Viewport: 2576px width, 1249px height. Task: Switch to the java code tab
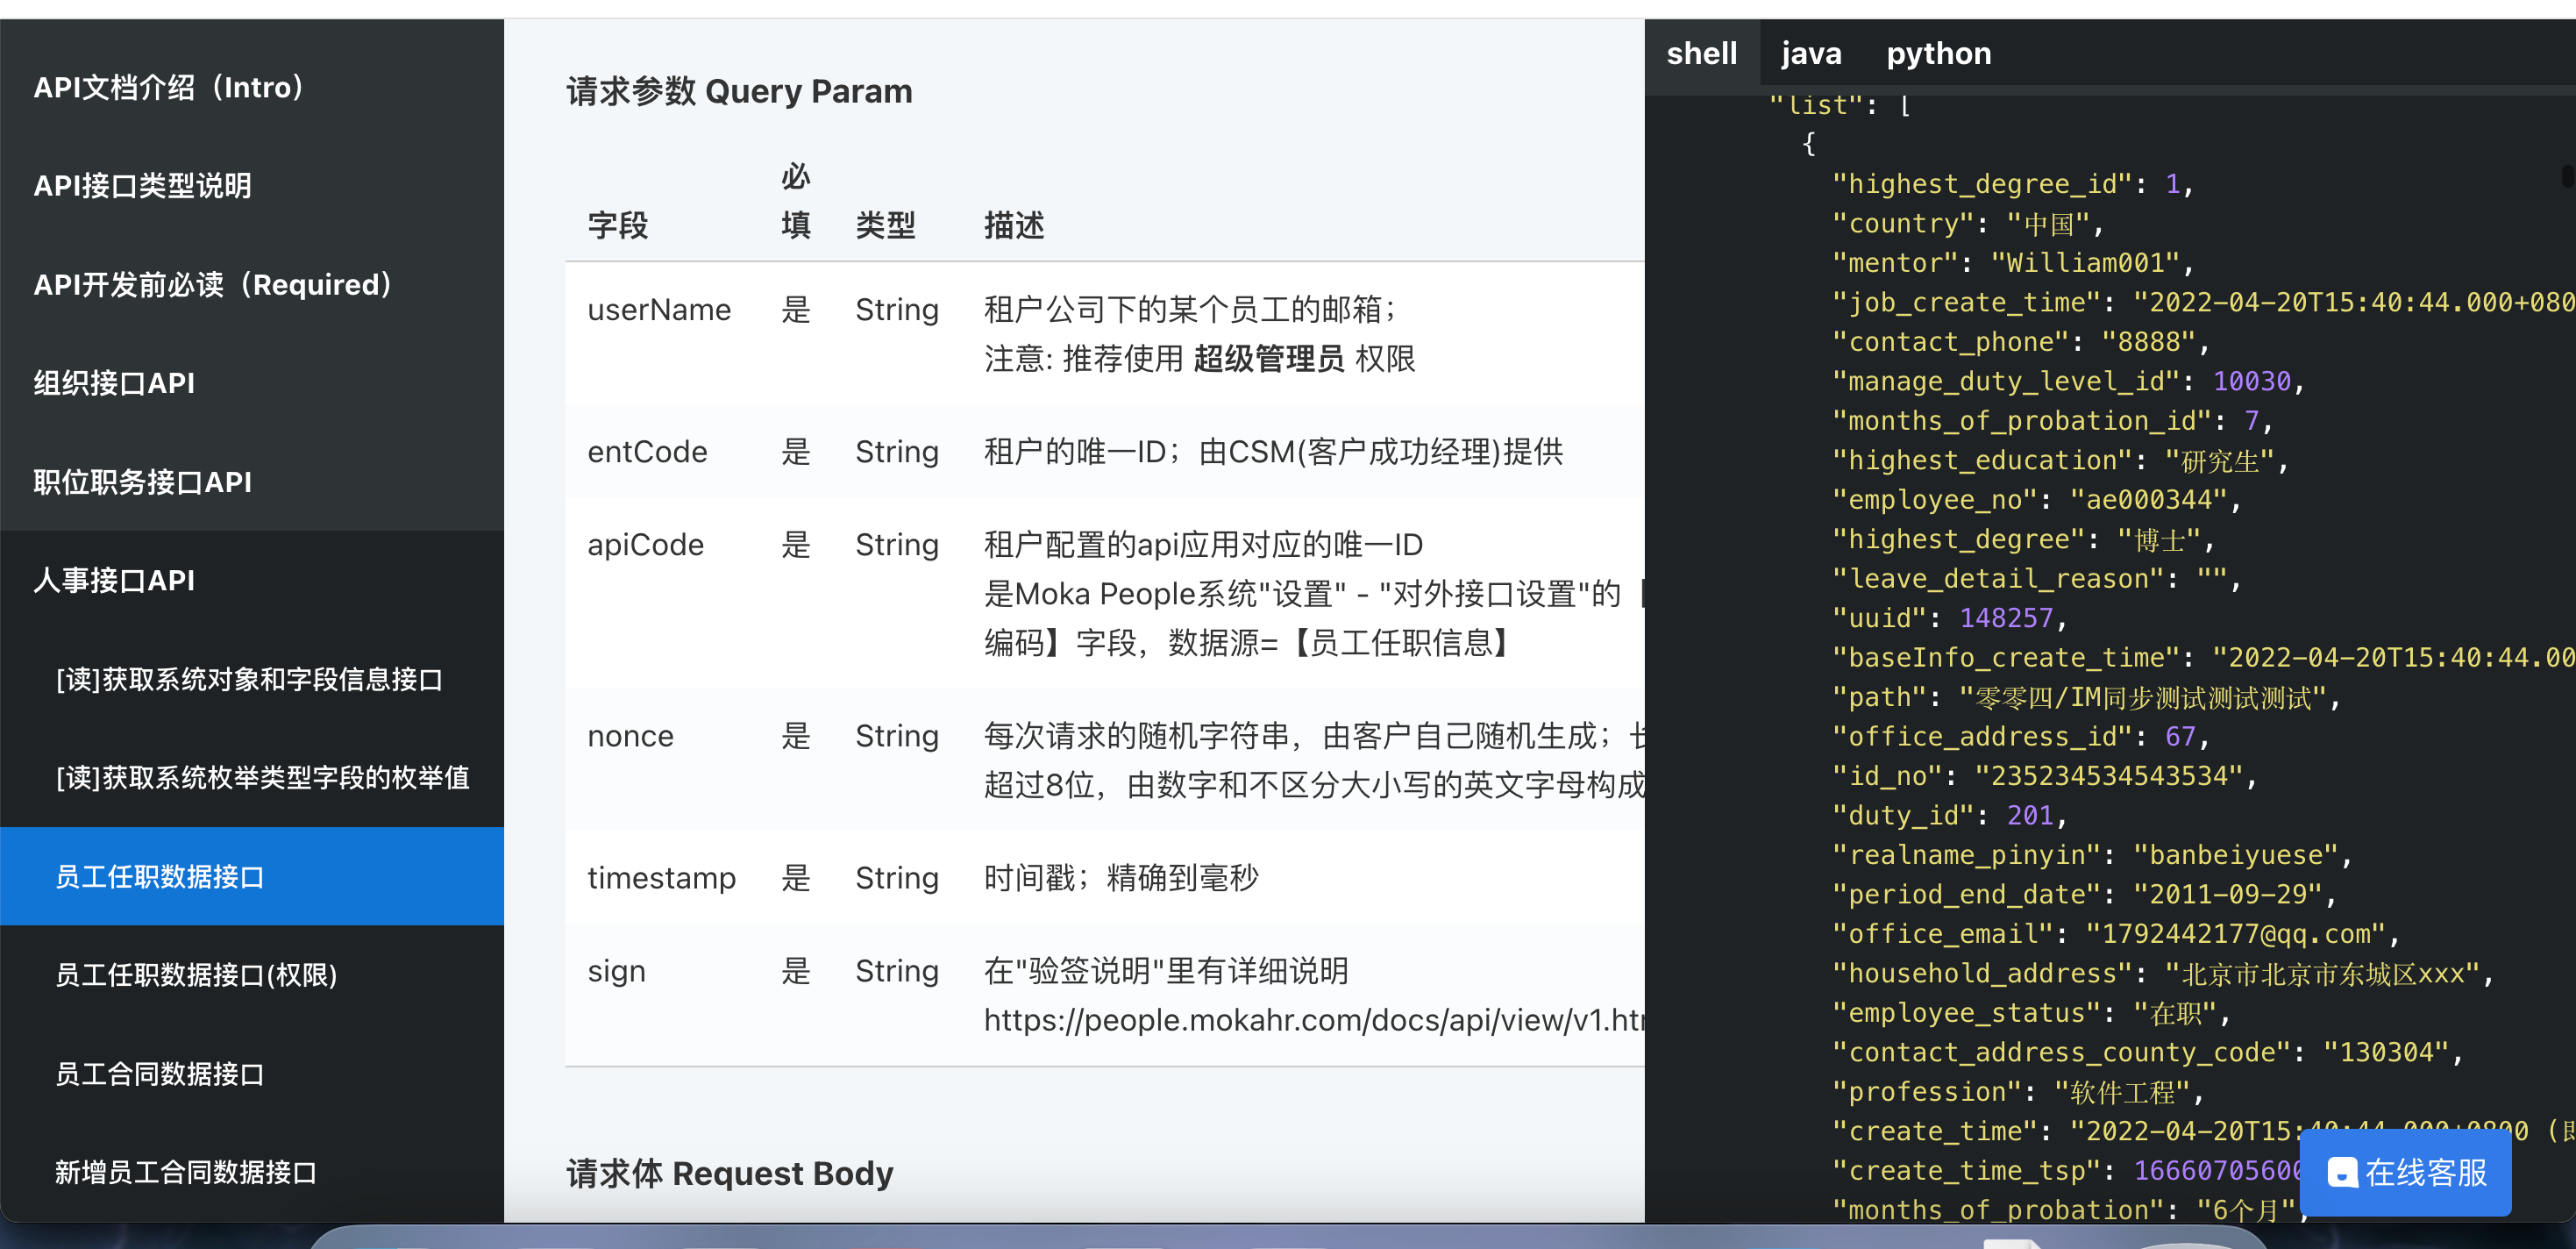coord(1811,54)
